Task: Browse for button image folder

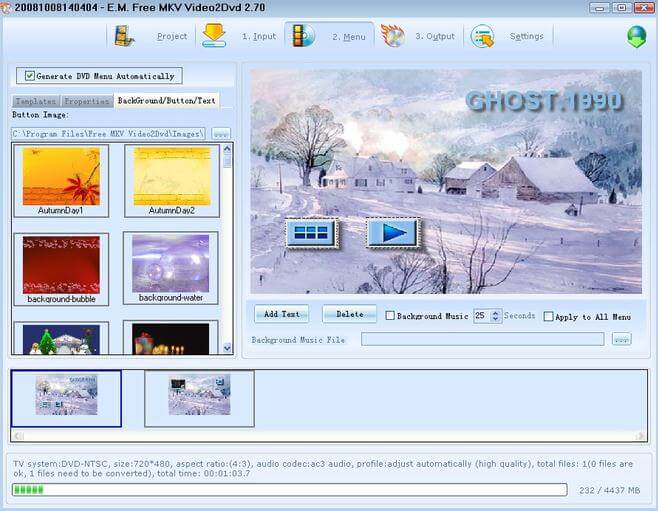Action: [221, 134]
